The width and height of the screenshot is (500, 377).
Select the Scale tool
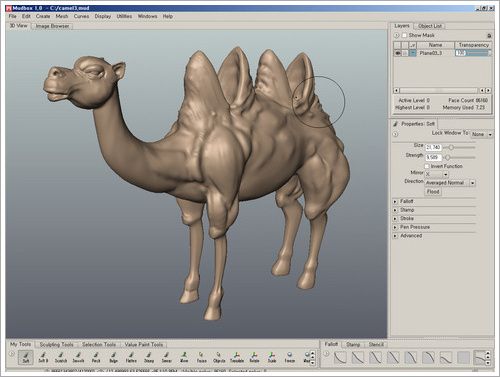pos(272,357)
